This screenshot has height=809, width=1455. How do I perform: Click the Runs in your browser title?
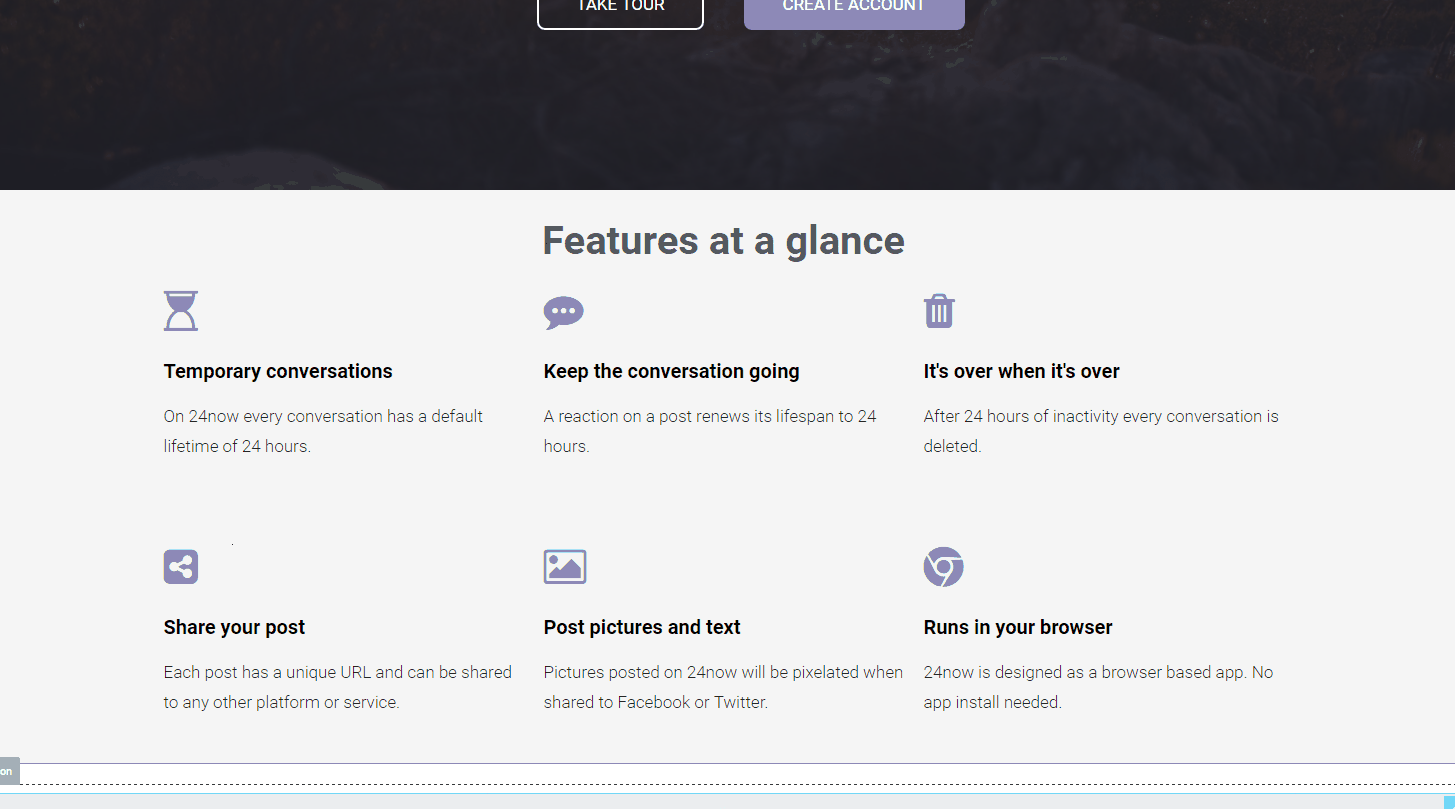coord(1018,627)
